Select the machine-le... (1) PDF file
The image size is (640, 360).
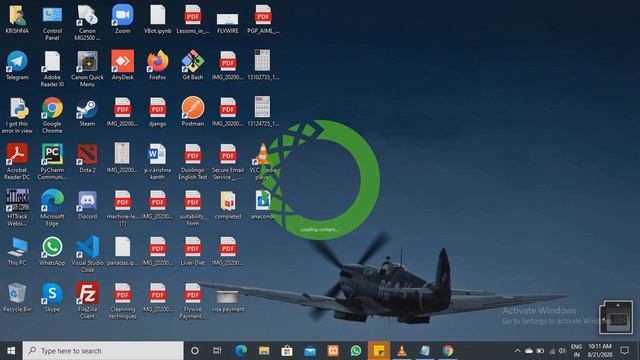(122, 208)
